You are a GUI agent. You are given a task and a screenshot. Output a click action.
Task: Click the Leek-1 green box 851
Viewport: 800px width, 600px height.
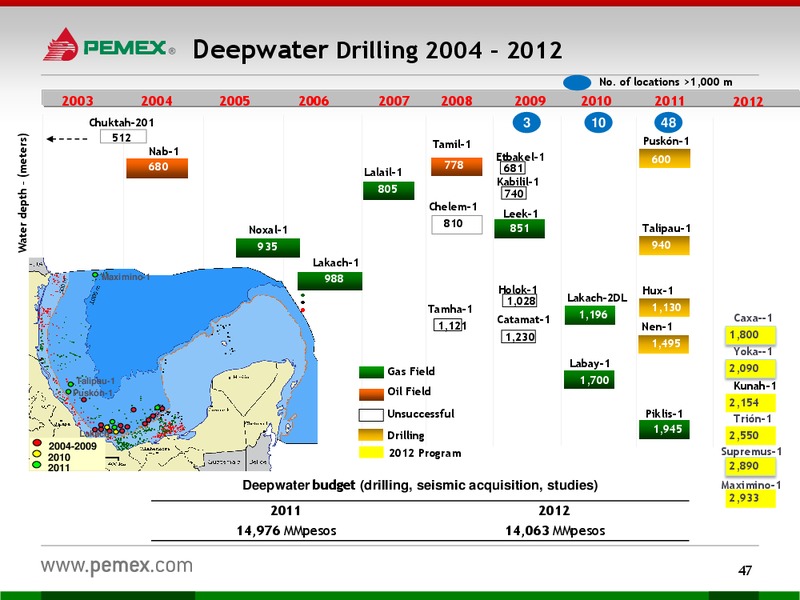[519, 229]
